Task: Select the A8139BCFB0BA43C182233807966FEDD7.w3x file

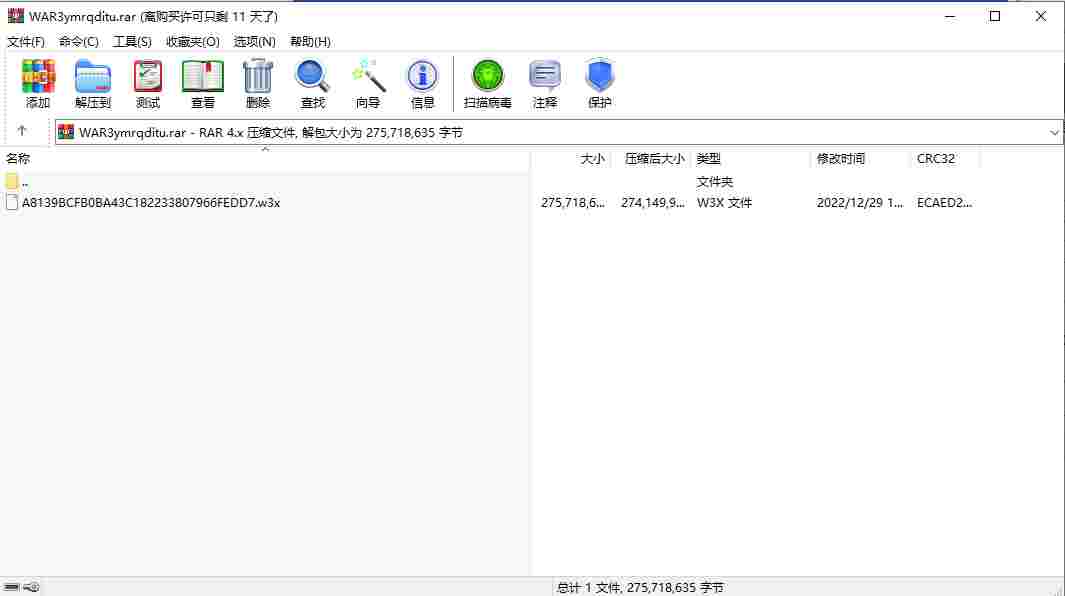Action: pos(151,203)
